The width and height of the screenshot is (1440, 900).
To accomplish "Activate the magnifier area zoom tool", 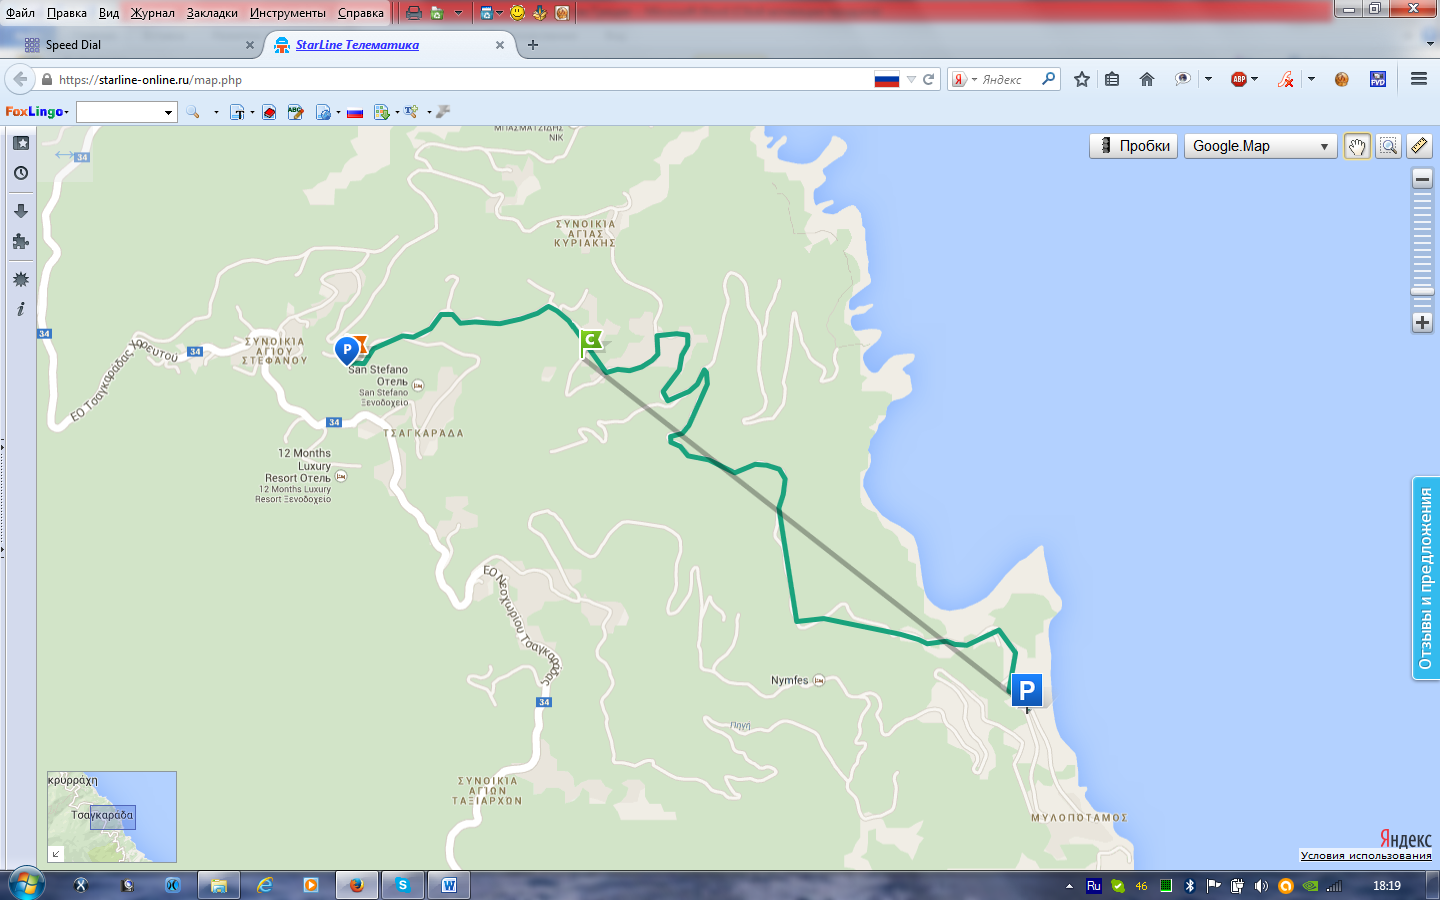I will click(1388, 146).
